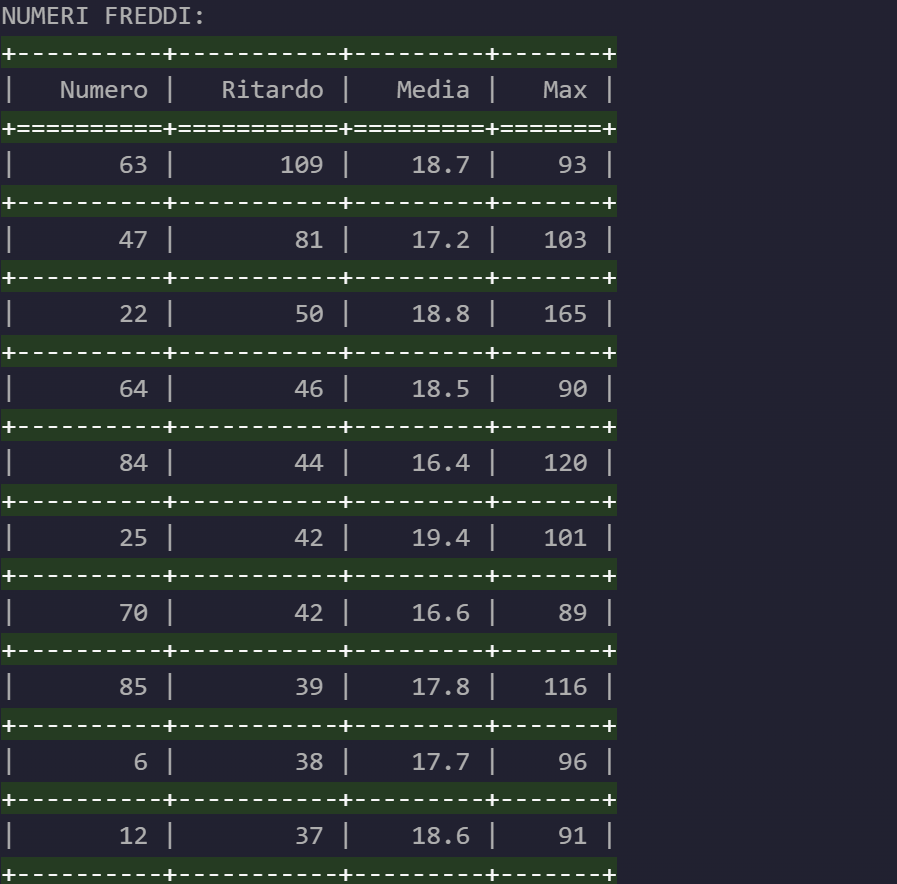Select the "Ritardo" column header
The width and height of the screenshot is (897, 884).
coord(272,90)
